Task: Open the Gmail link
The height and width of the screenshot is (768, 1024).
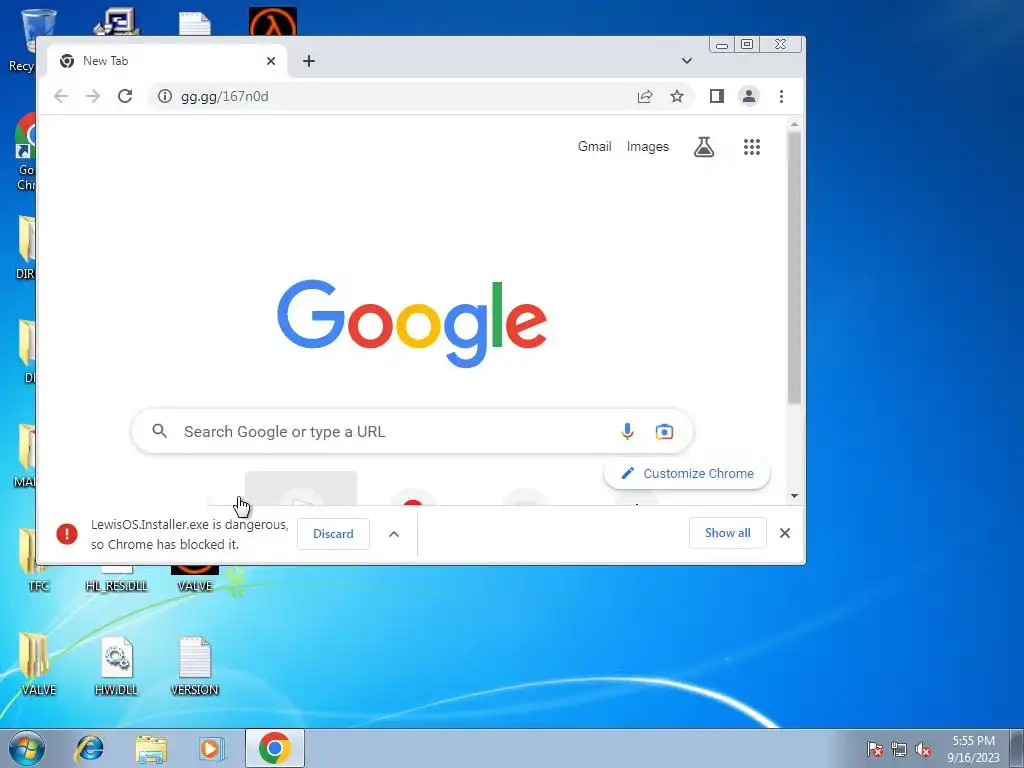Action: pos(594,146)
